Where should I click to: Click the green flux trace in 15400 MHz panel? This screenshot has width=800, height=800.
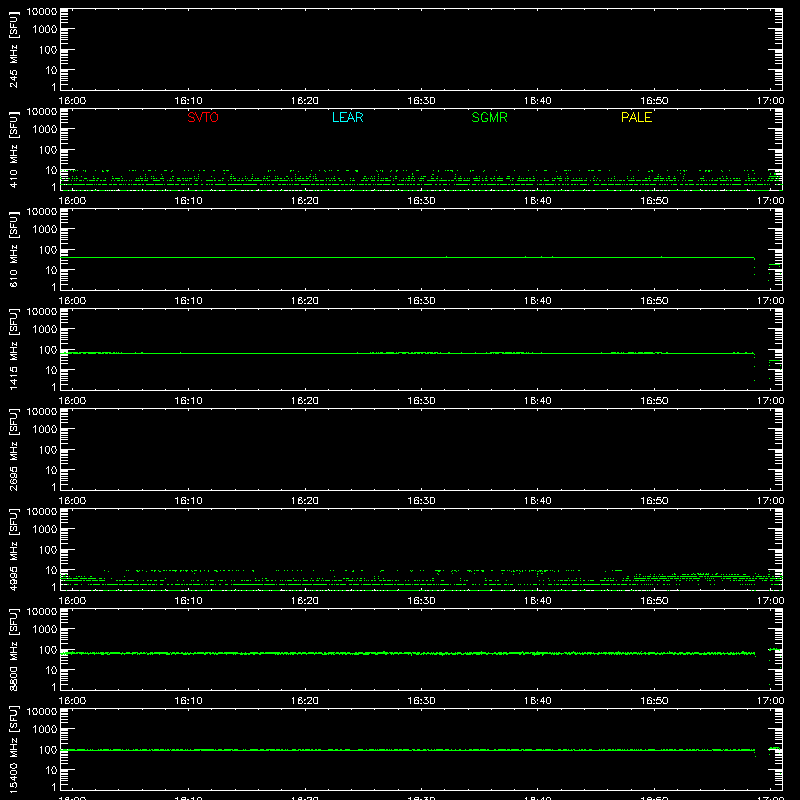pyautogui.click(x=407, y=749)
